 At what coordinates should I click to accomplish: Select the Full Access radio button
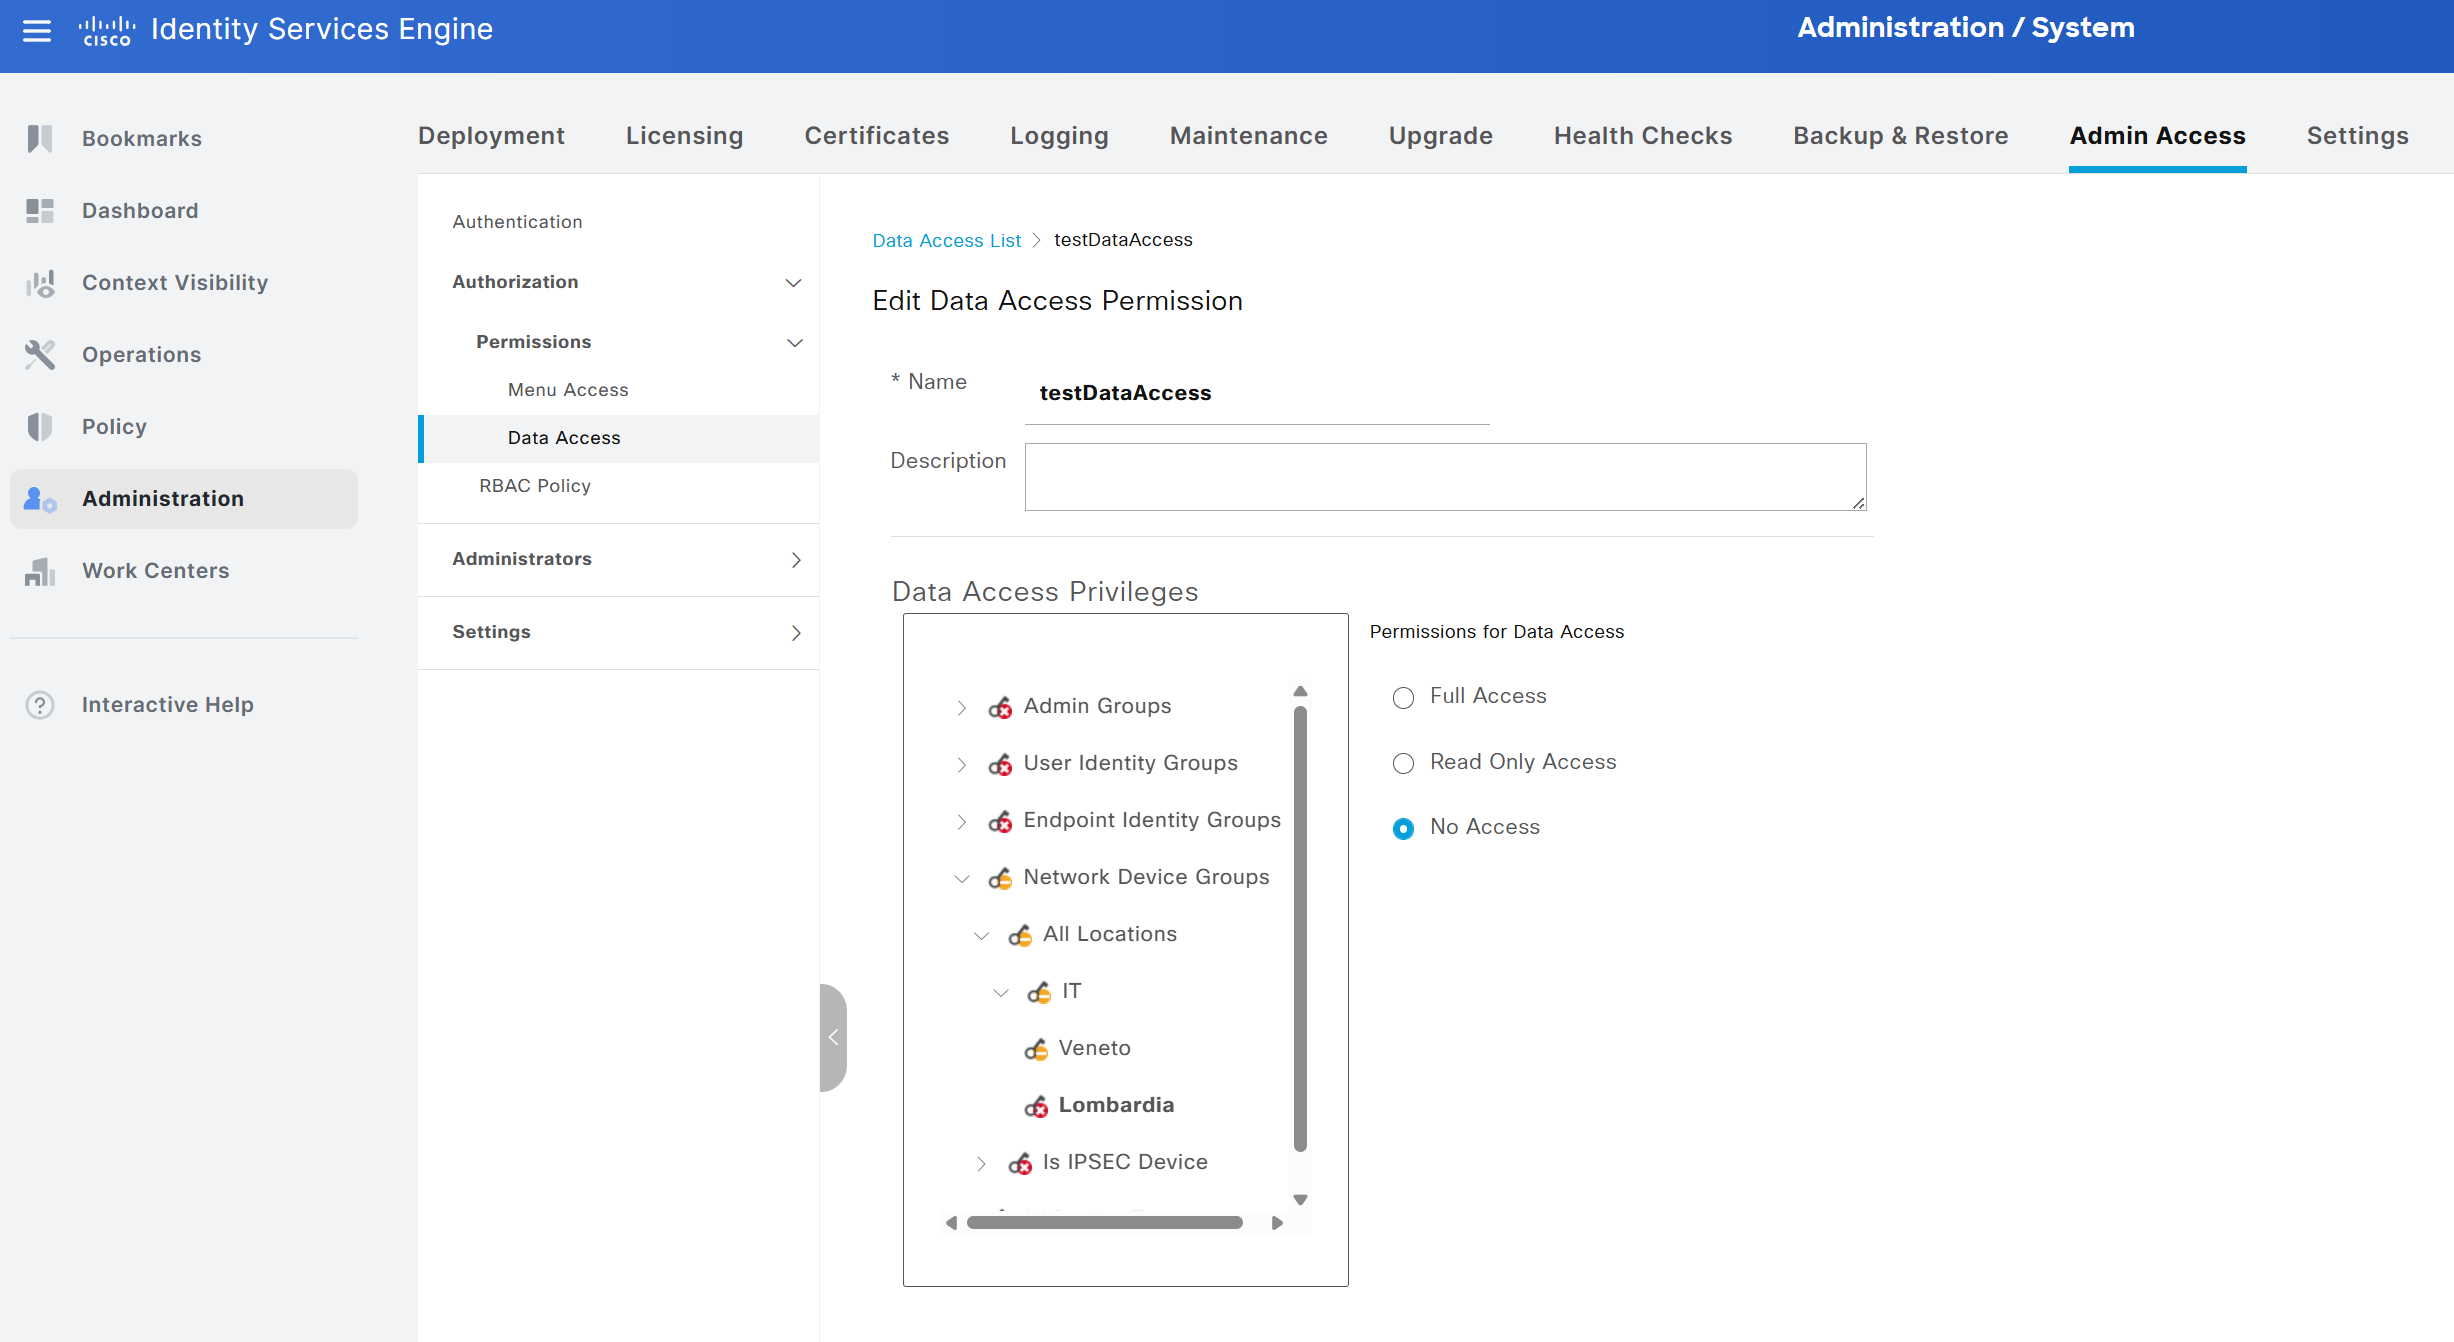click(1403, 697)
